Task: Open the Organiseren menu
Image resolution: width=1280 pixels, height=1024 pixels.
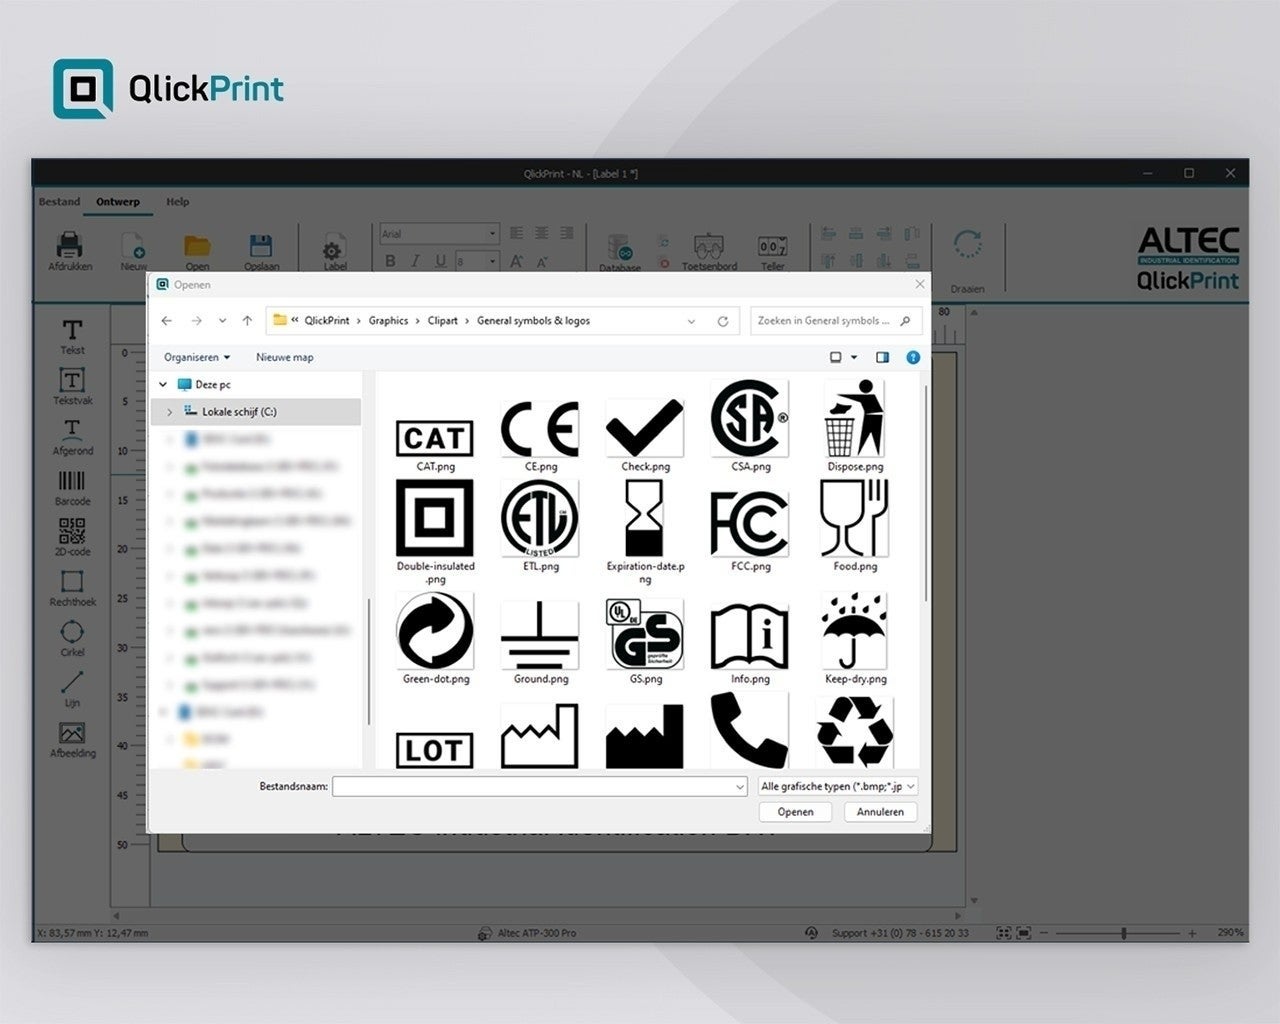Action: (197, 357)
